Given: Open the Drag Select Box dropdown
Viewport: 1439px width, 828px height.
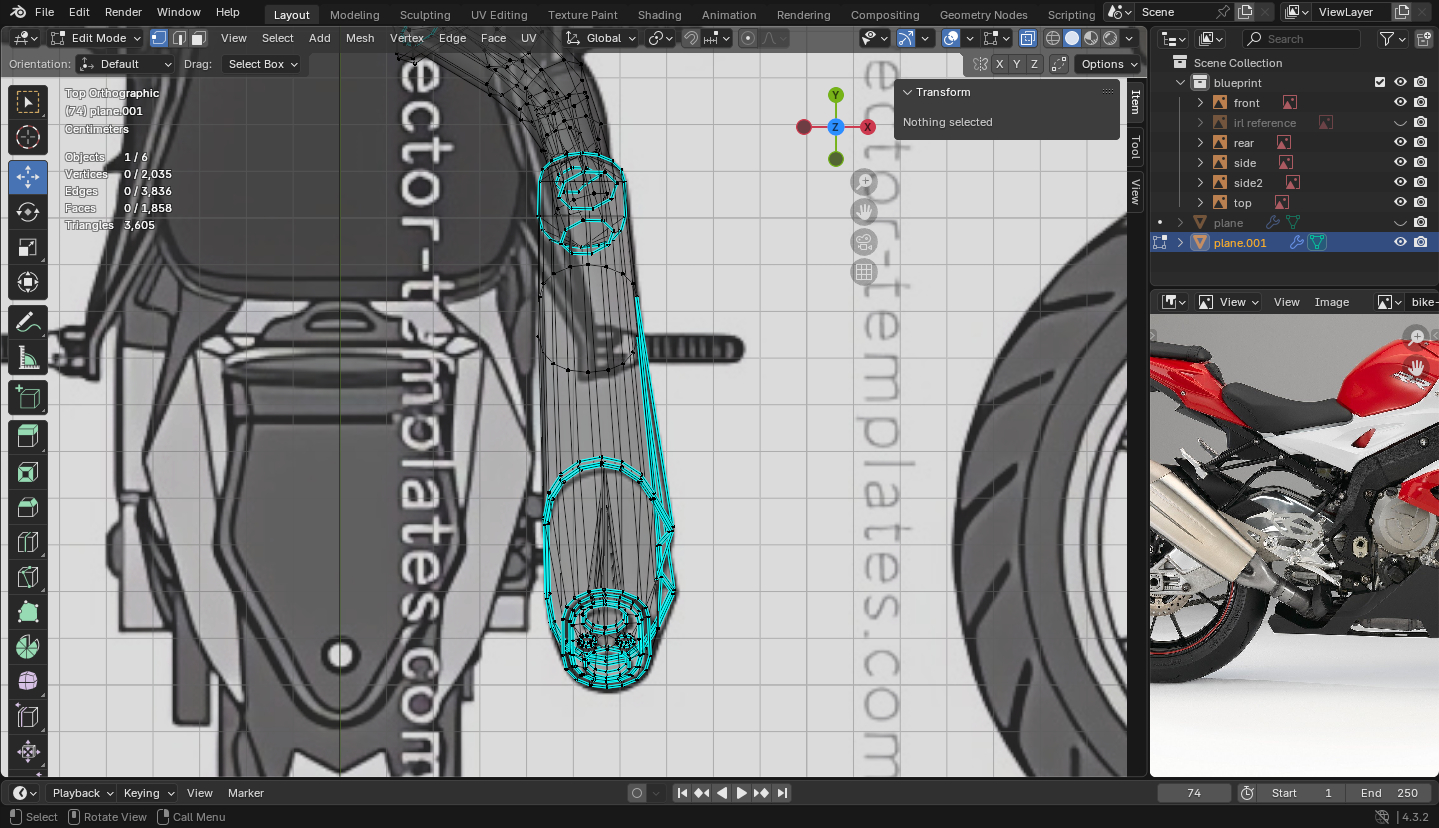Looking at the screenshot, I should (x=263, y=64).
